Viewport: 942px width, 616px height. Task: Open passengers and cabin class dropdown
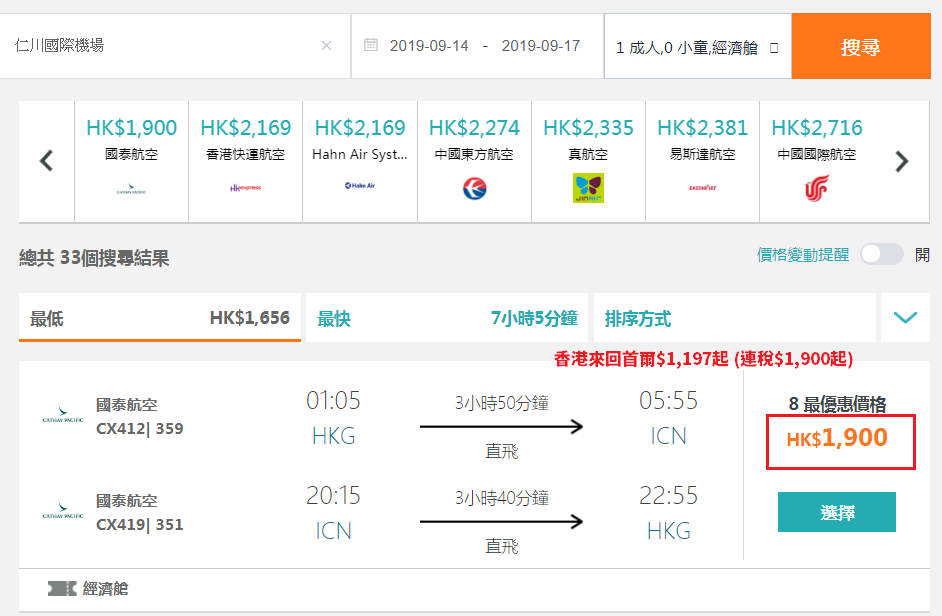click(x=697, y=47)
